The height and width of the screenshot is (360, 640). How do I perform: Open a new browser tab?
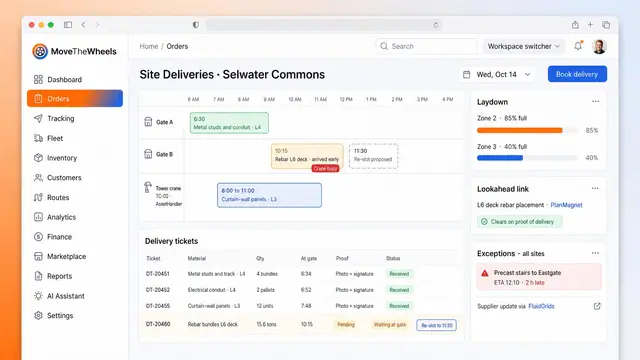[590, 25]
